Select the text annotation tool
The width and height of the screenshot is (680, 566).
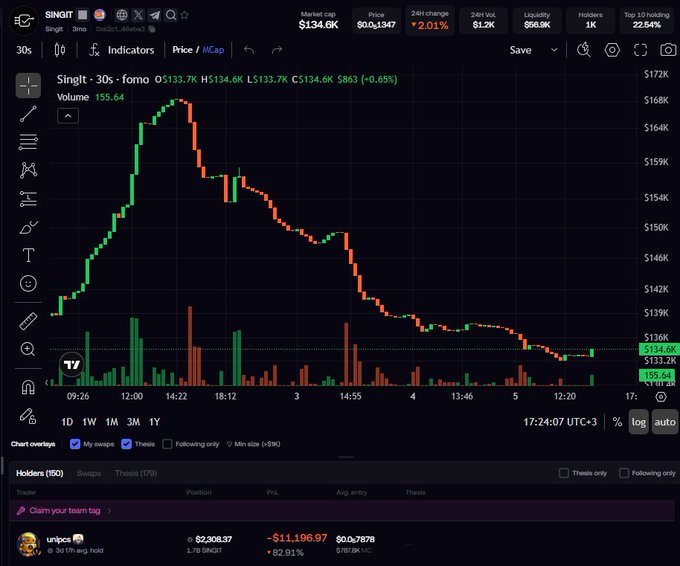point(28,255)
